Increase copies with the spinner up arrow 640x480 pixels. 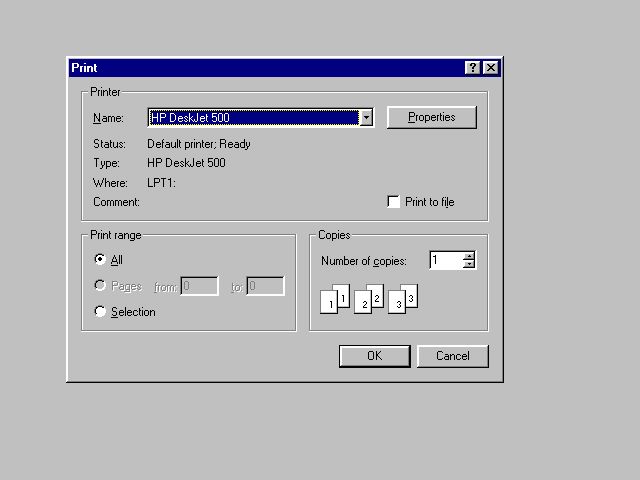coord(469,256)
